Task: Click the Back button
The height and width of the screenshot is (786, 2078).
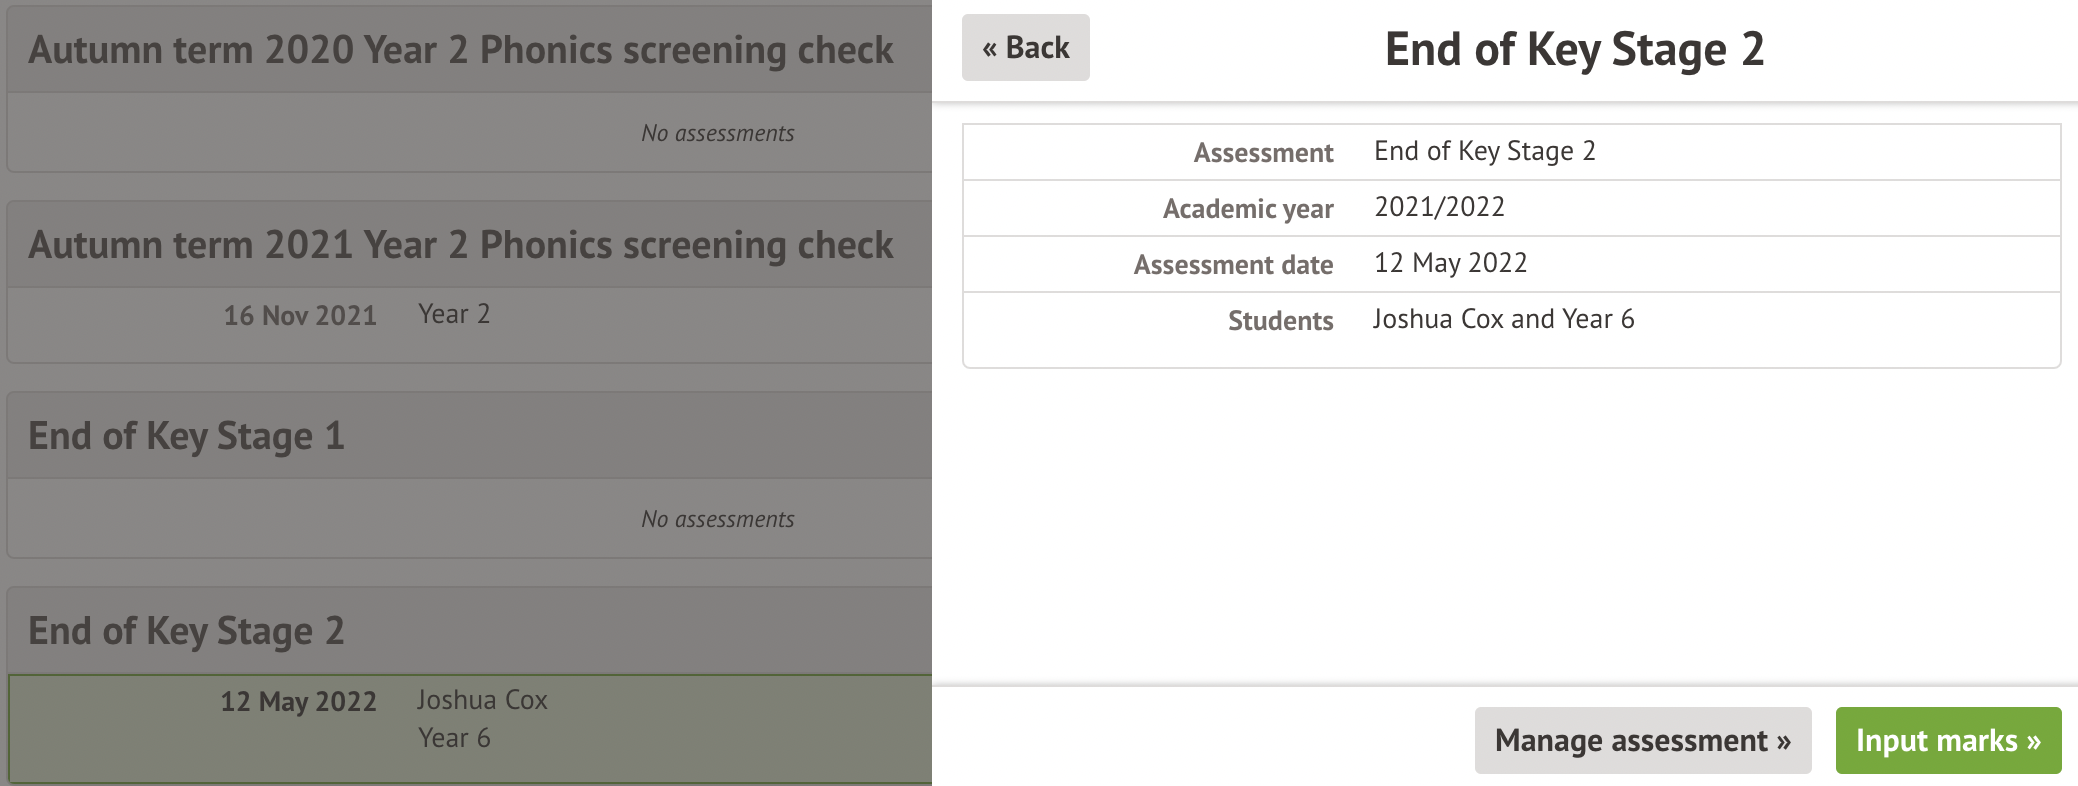Action: pyautogui.click(x=1025, y=48)
